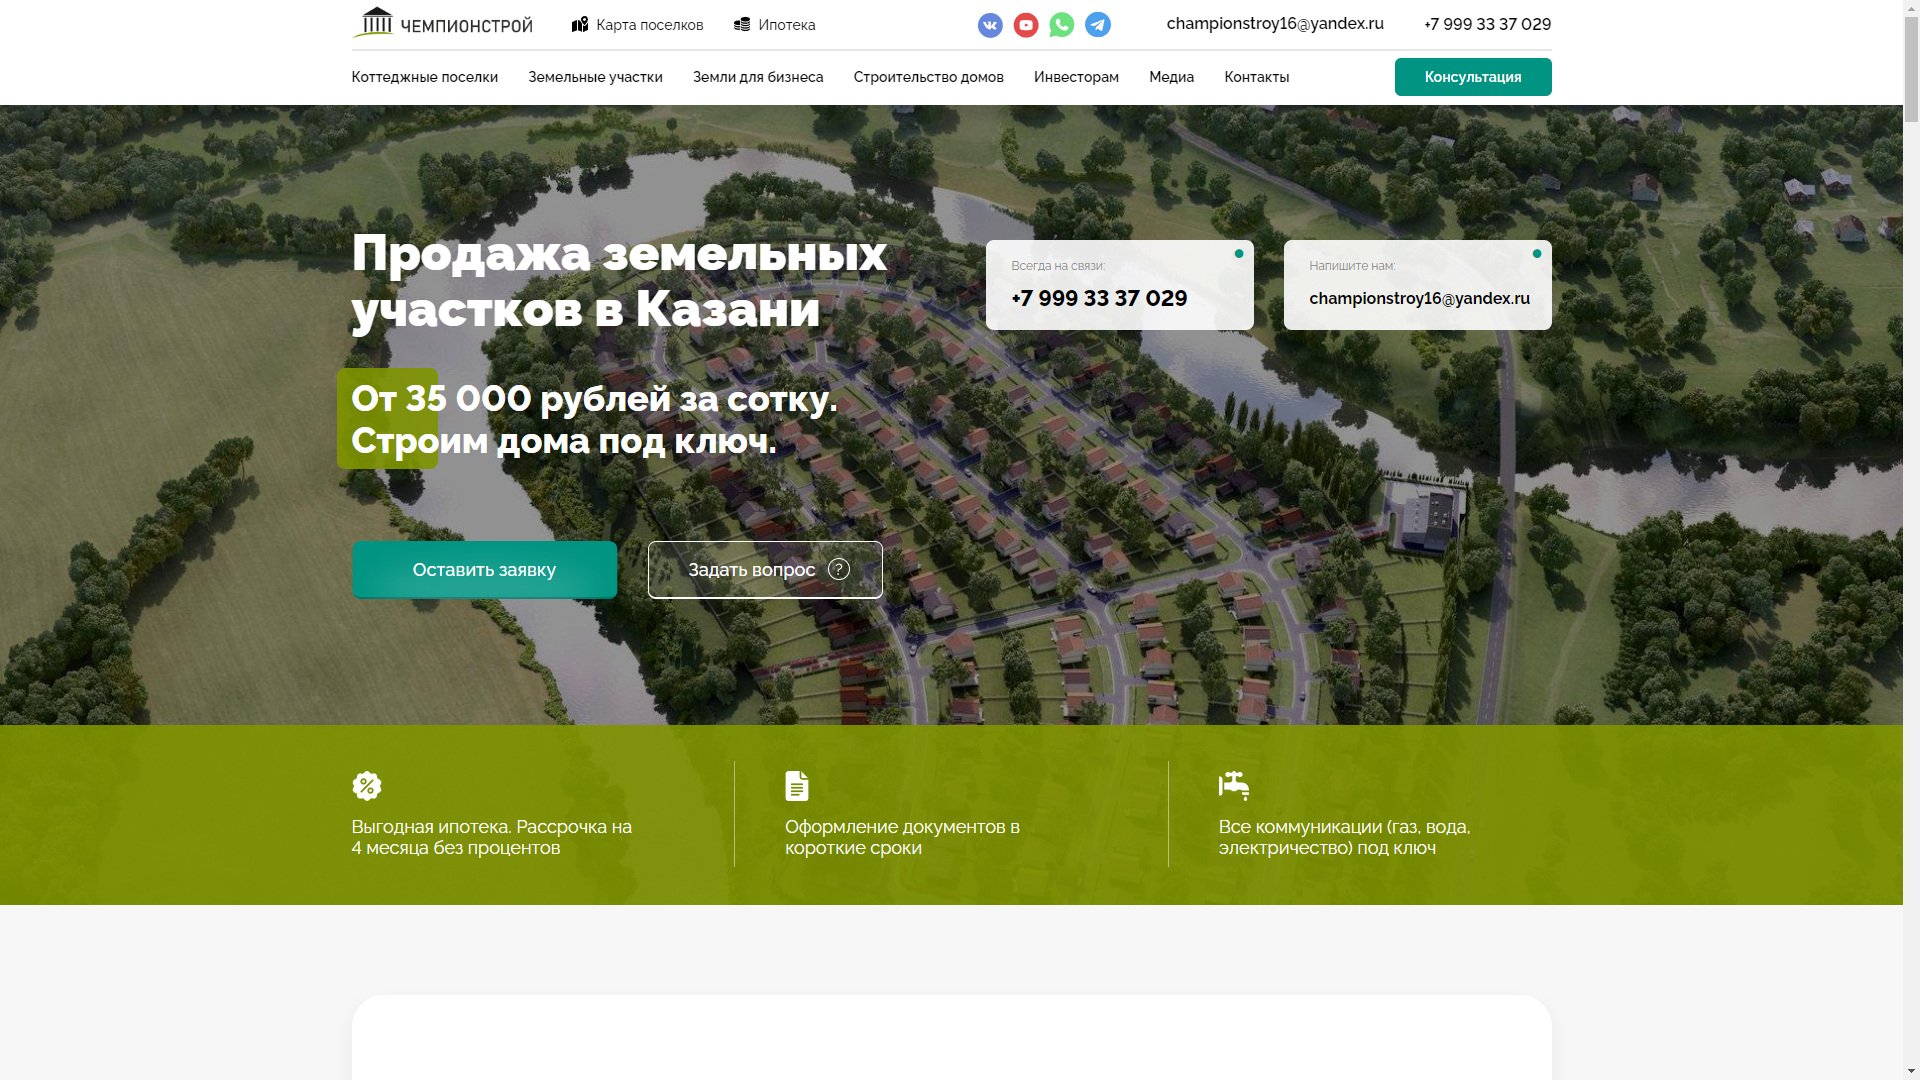Open the YouTube channel icon
This screenshot has height=1080, width=1920.
point(1025,25)
